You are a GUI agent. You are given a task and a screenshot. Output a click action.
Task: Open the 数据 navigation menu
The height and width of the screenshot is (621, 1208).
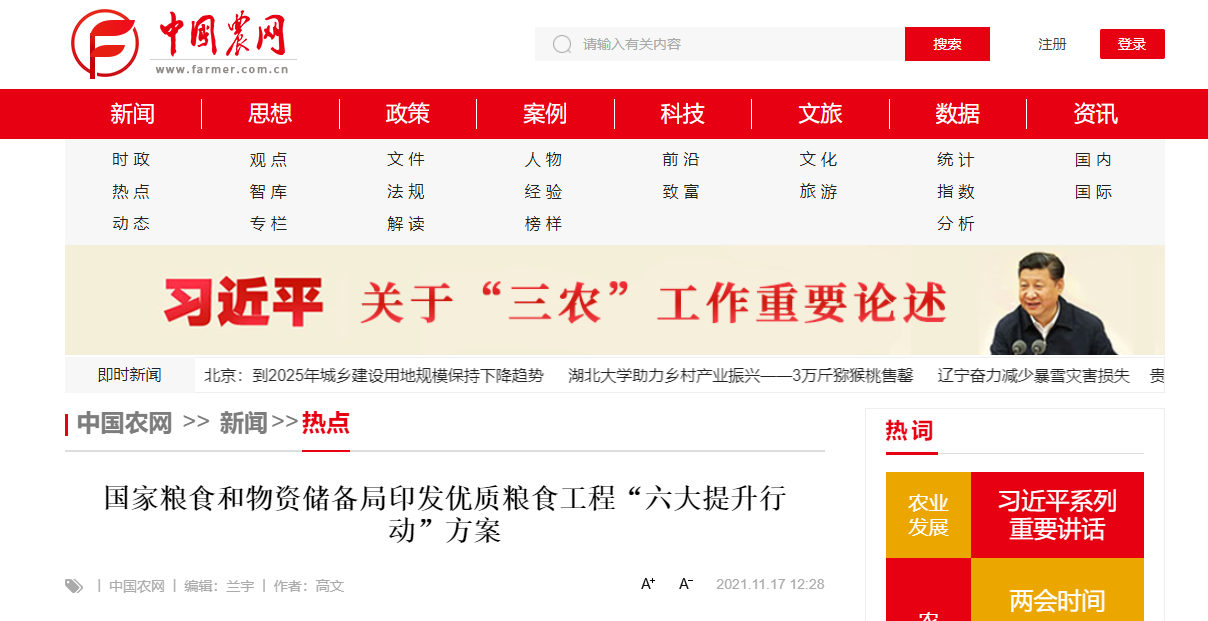point(956,114)
